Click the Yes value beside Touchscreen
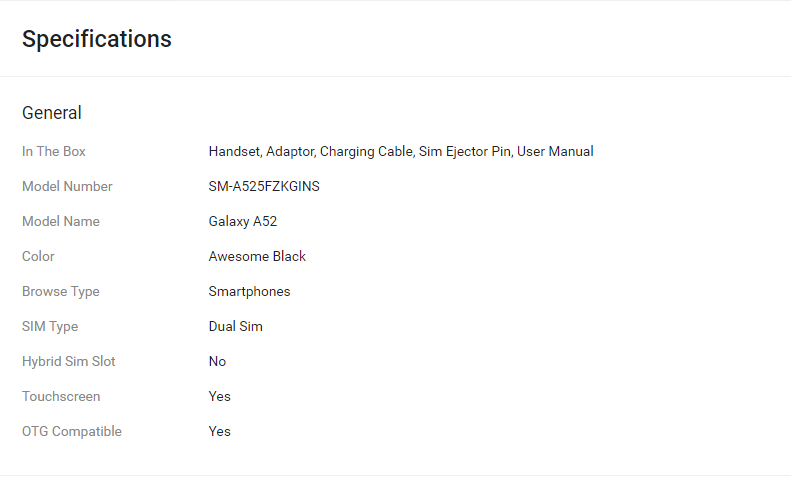The height and width of the screenshot is (479, 791). (220, 396)
